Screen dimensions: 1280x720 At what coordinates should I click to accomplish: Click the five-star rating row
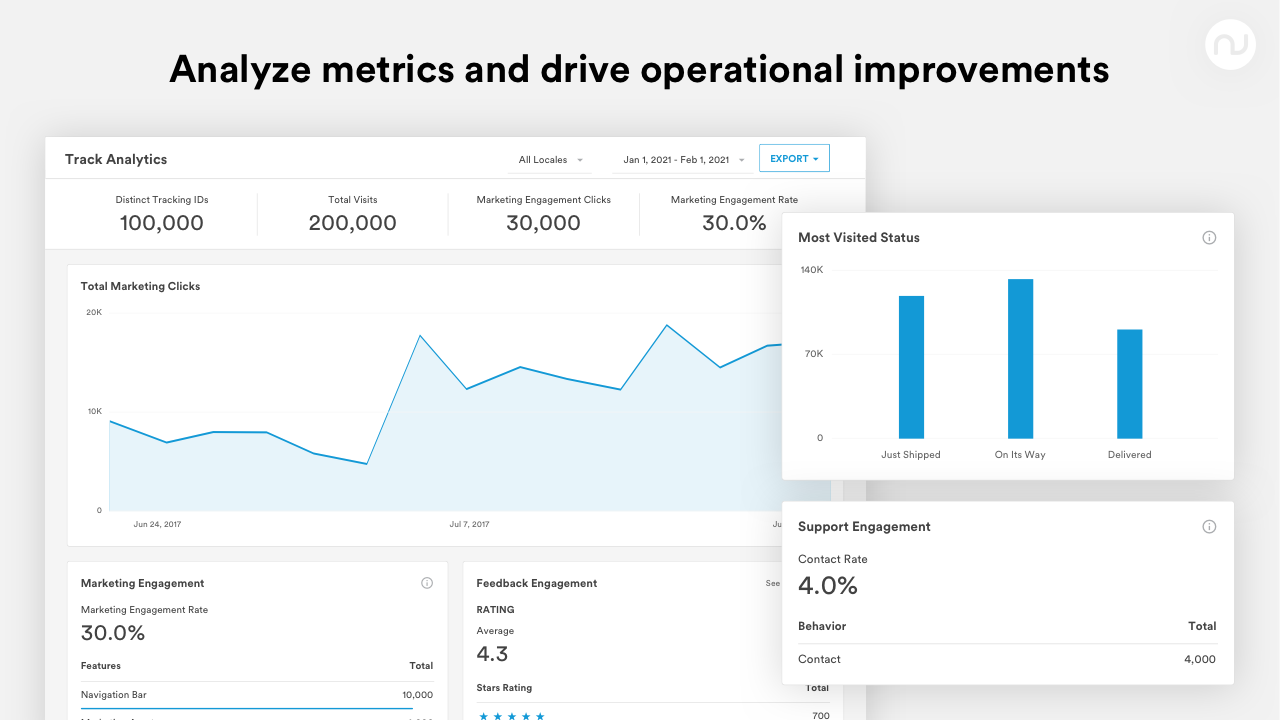653,716
